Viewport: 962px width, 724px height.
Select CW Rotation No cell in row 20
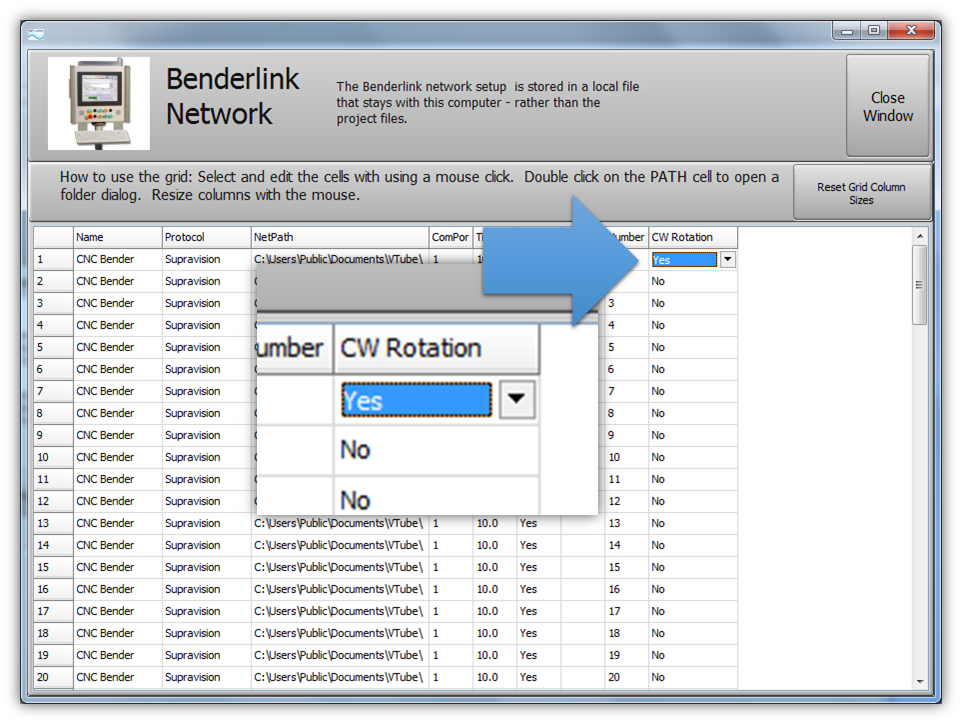pyautogui.click(x=692, y=677)
